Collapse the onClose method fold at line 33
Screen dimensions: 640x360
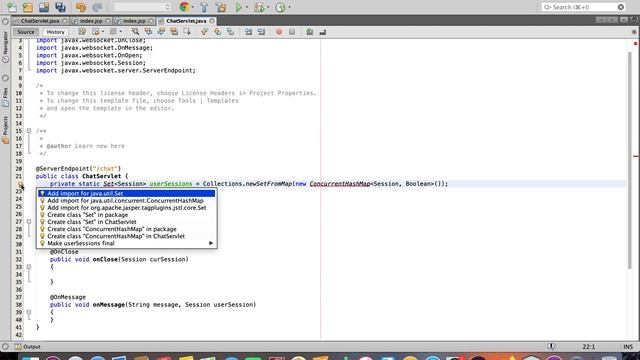click(29, 267)
